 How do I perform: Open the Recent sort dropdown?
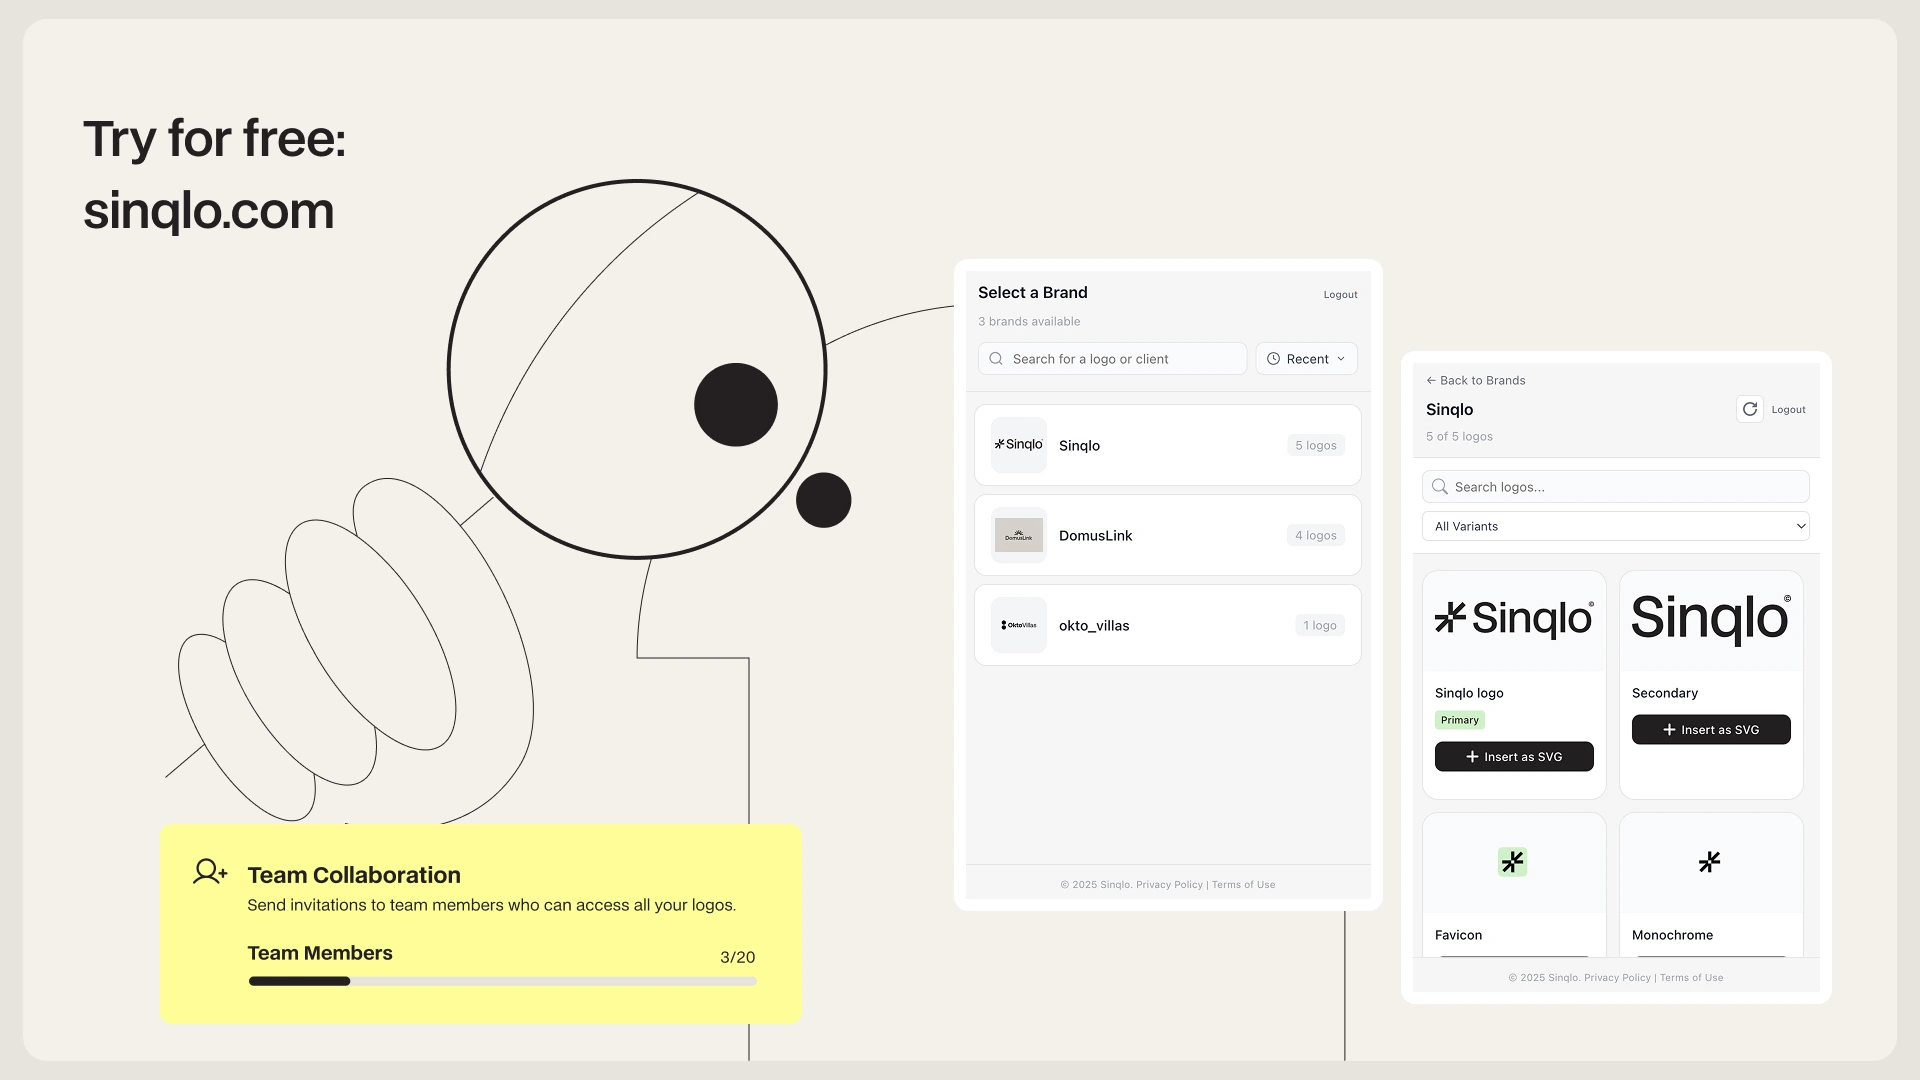point(1306,358)
